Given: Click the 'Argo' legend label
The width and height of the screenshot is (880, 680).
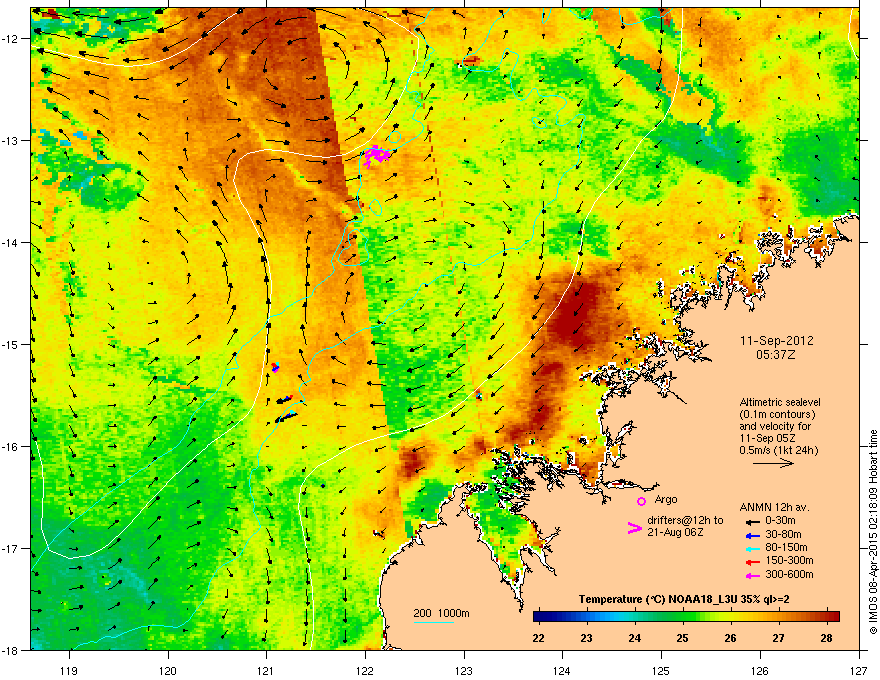Looking at the screenshot, I should click(x=666, y=499).
